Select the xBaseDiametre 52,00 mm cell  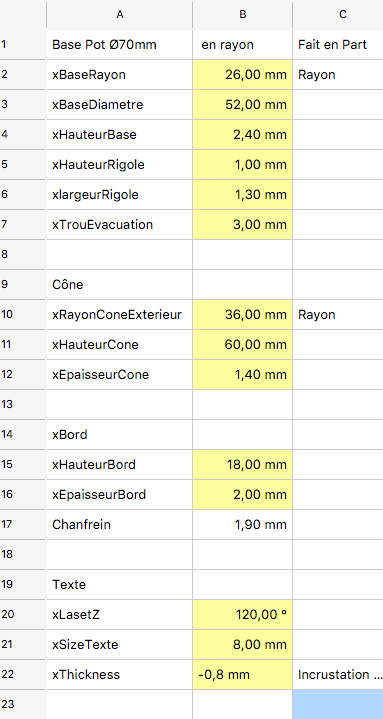tap(243, 105)
